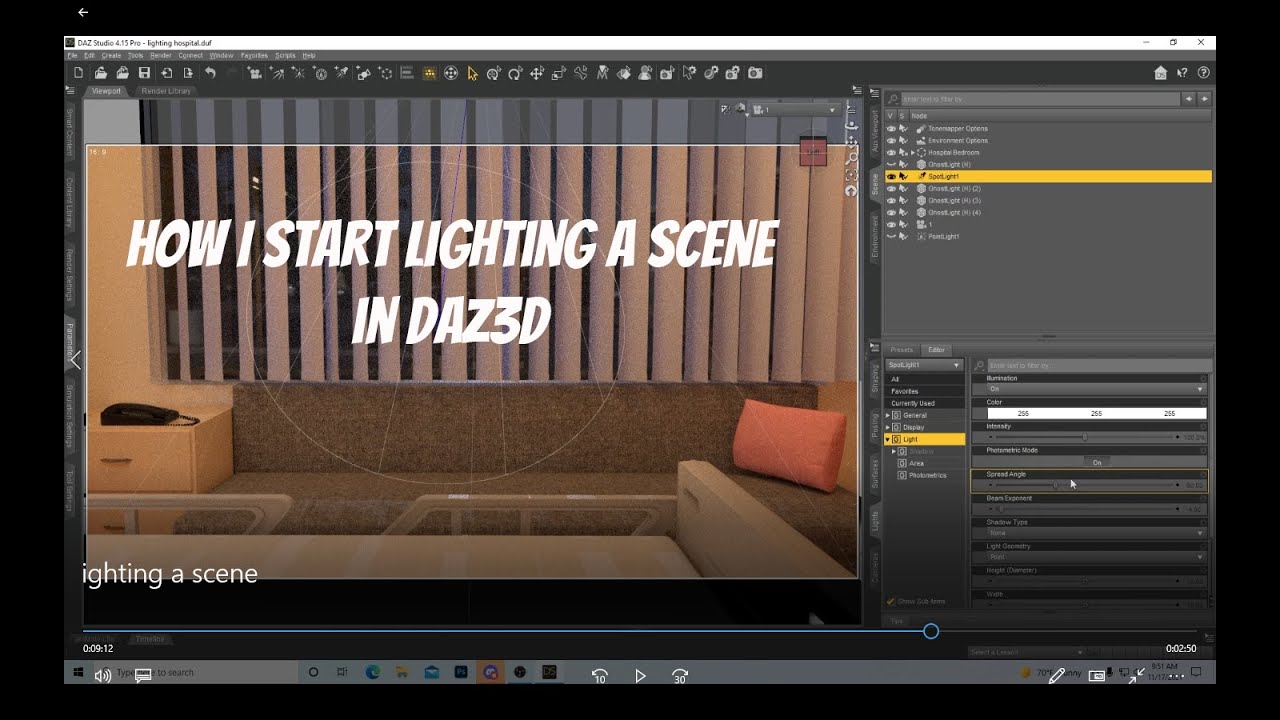This screenshot has height=720, width=1280.
Task: Collapse the Light property group
Action: coord(888,439)
